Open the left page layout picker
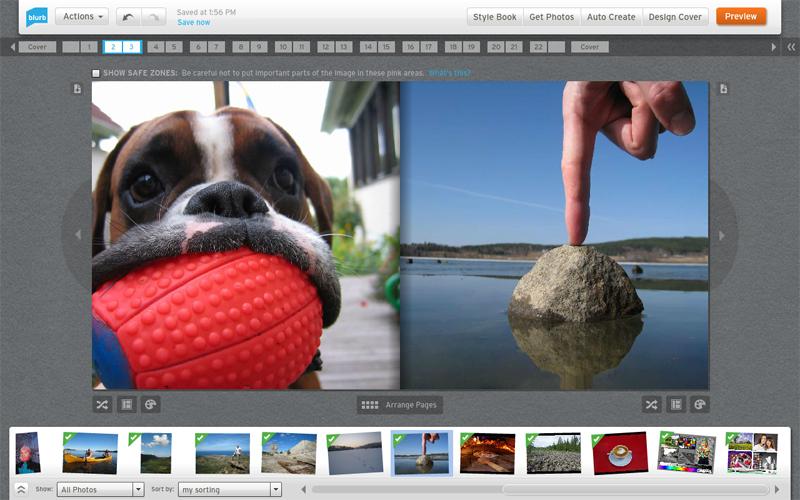Image resolution: width=800 pixels, height=500 pixels. tap(127, 405)
